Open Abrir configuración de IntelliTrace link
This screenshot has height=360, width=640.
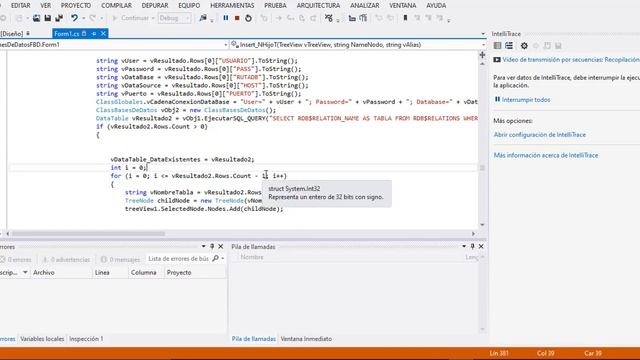point(540,135)
